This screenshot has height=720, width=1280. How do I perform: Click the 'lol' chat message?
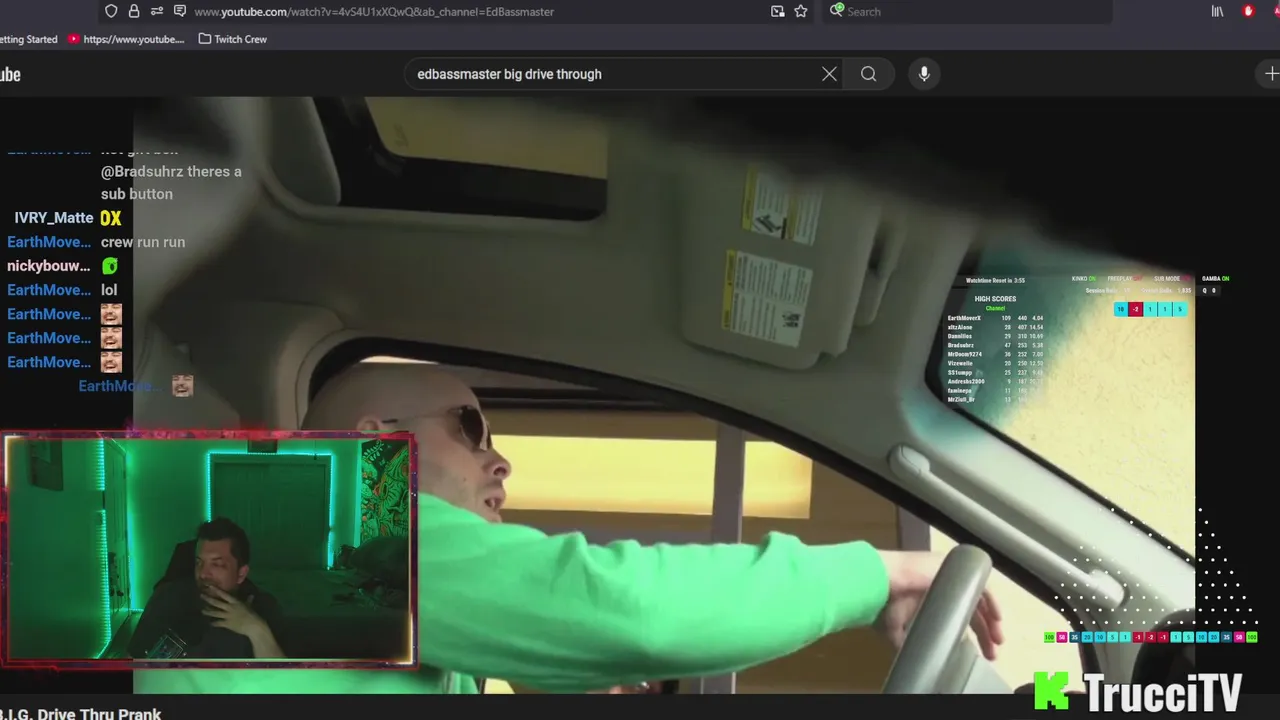pos(109,290)
